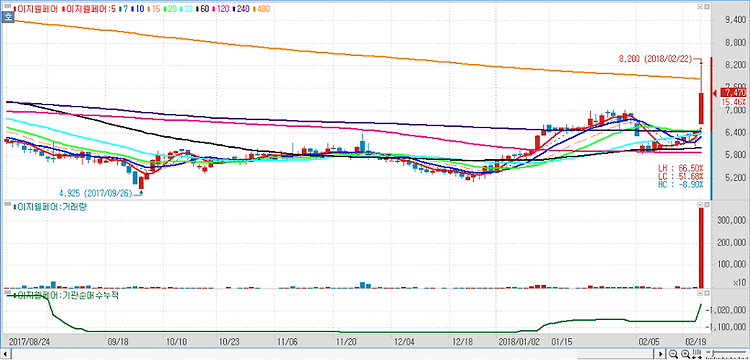Click the volume panel maximize icon
750x360 pixels.
(707, 205)
